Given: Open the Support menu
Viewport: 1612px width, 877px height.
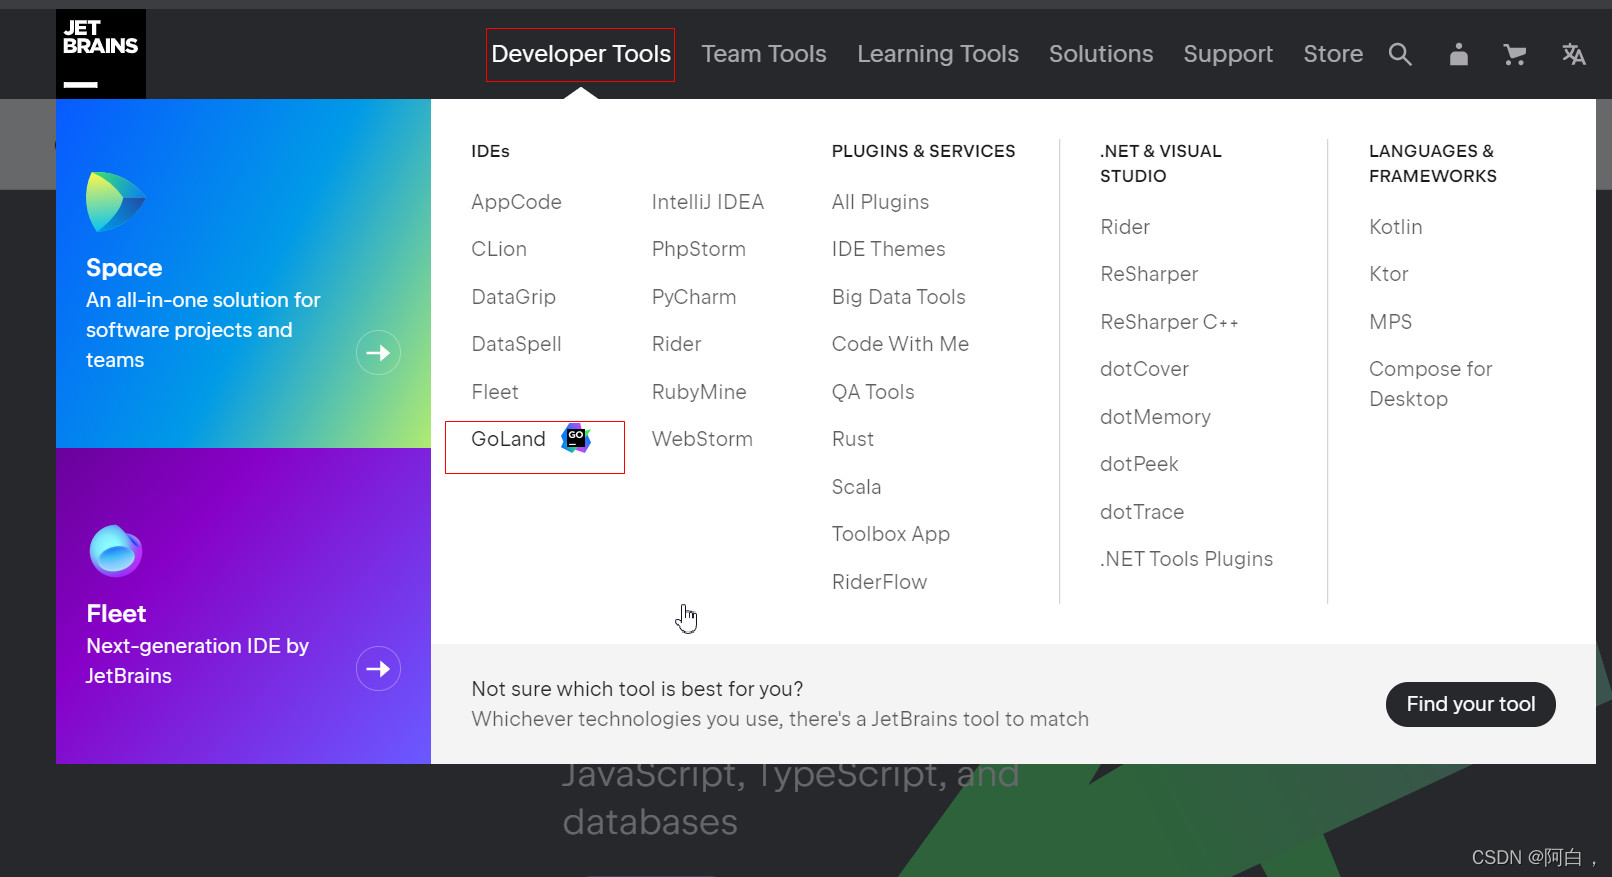Looking at the screenshot, I should click(1228, 54).
